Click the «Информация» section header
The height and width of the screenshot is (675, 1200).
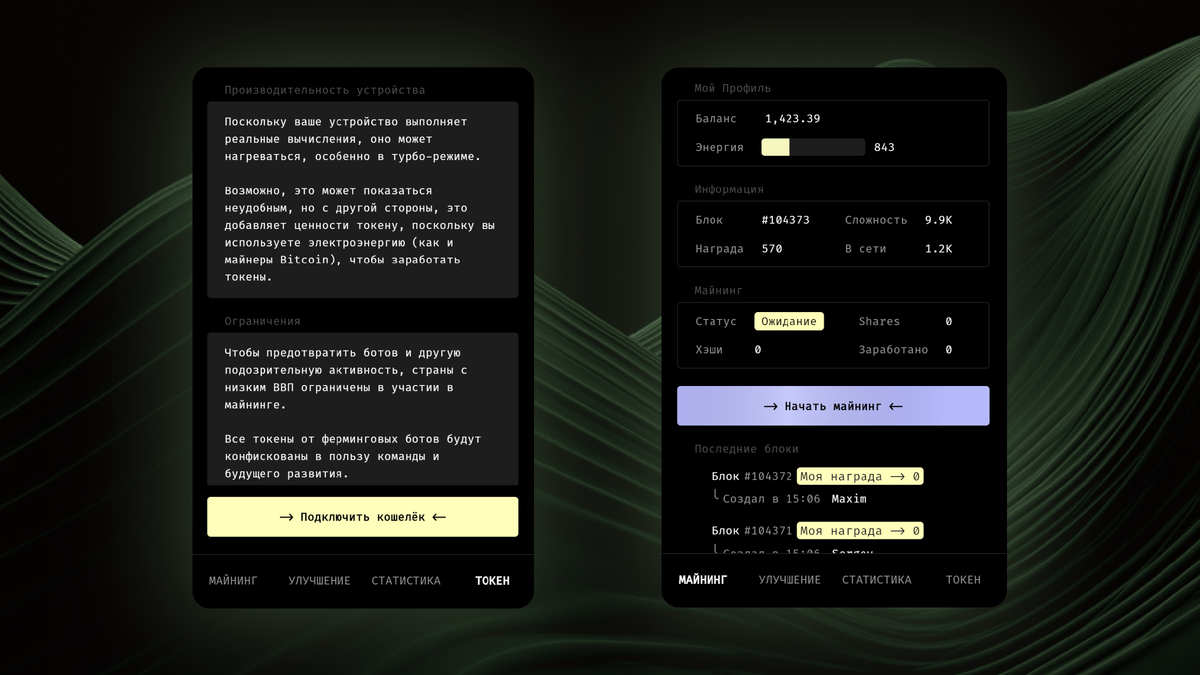(723, 189)
